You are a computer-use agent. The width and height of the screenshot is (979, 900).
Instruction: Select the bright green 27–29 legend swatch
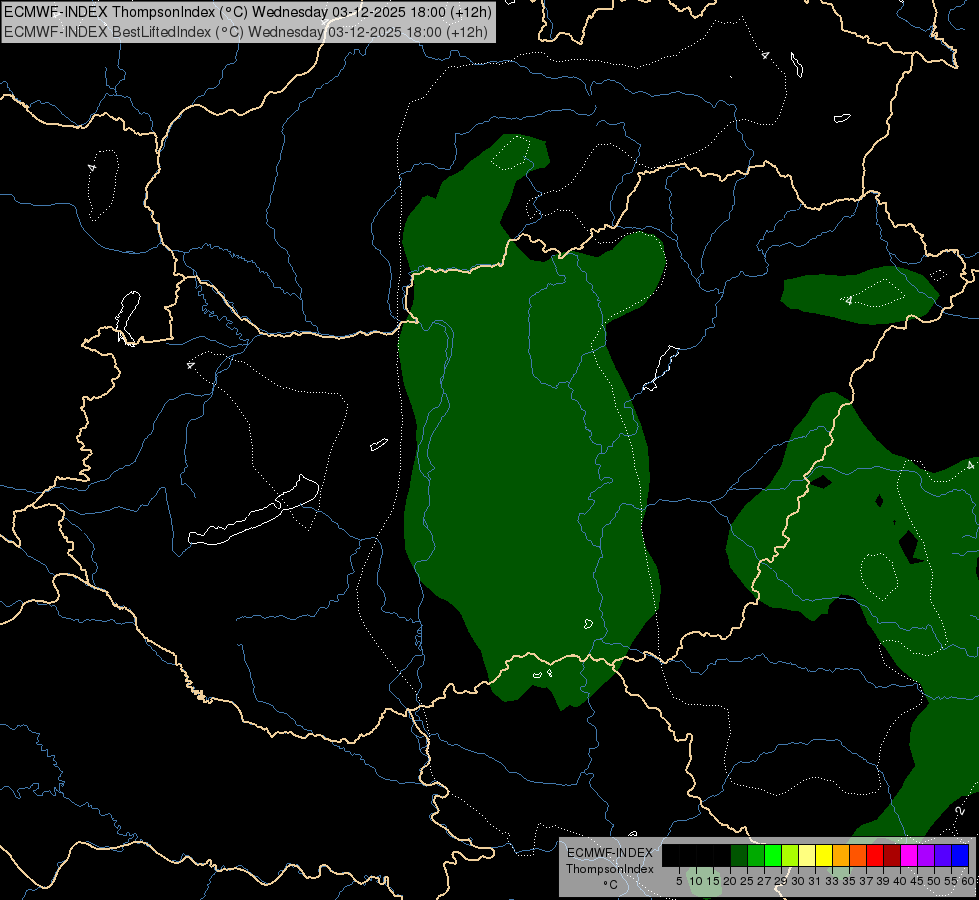[773, 855]
